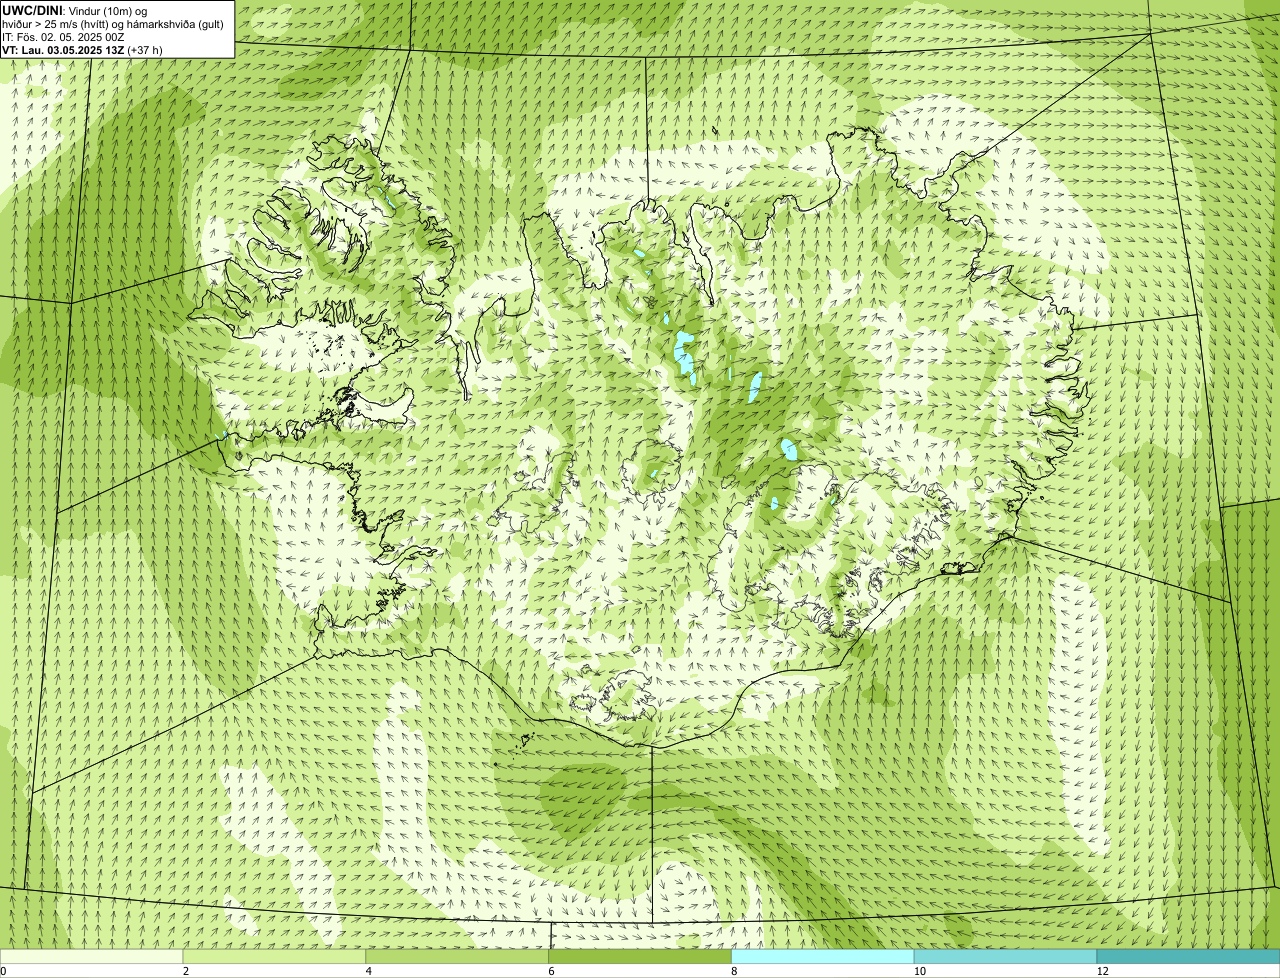This screenshot has width=1280, height=978.
Task: Click the '6' scale label
Action: [x=551, y=971]
